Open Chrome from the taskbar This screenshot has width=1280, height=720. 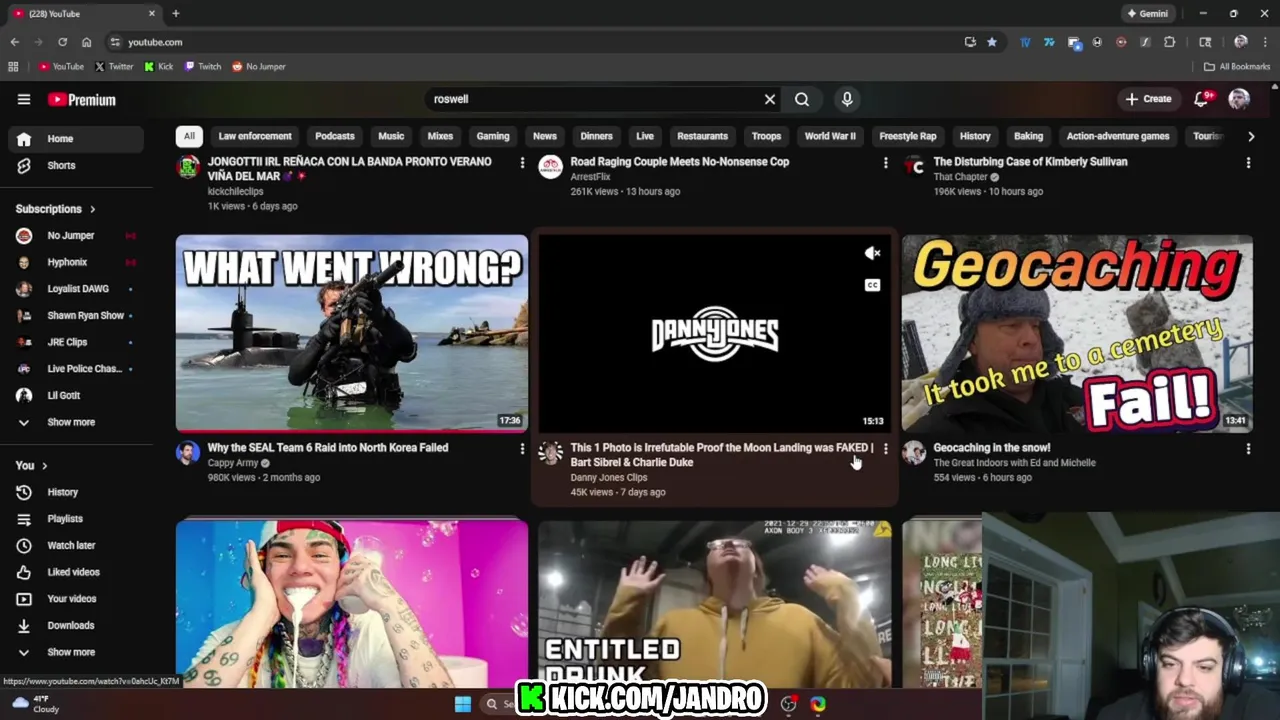[818, 704]
